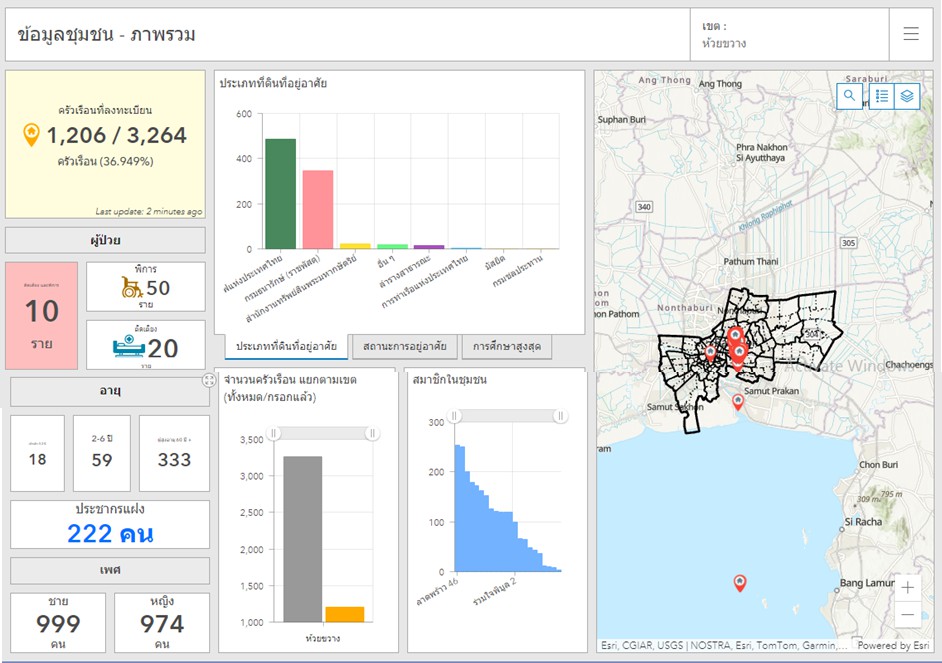Open the map layers stack icon
The width and height of the screenshot is (942, 663).
[907, 96]
